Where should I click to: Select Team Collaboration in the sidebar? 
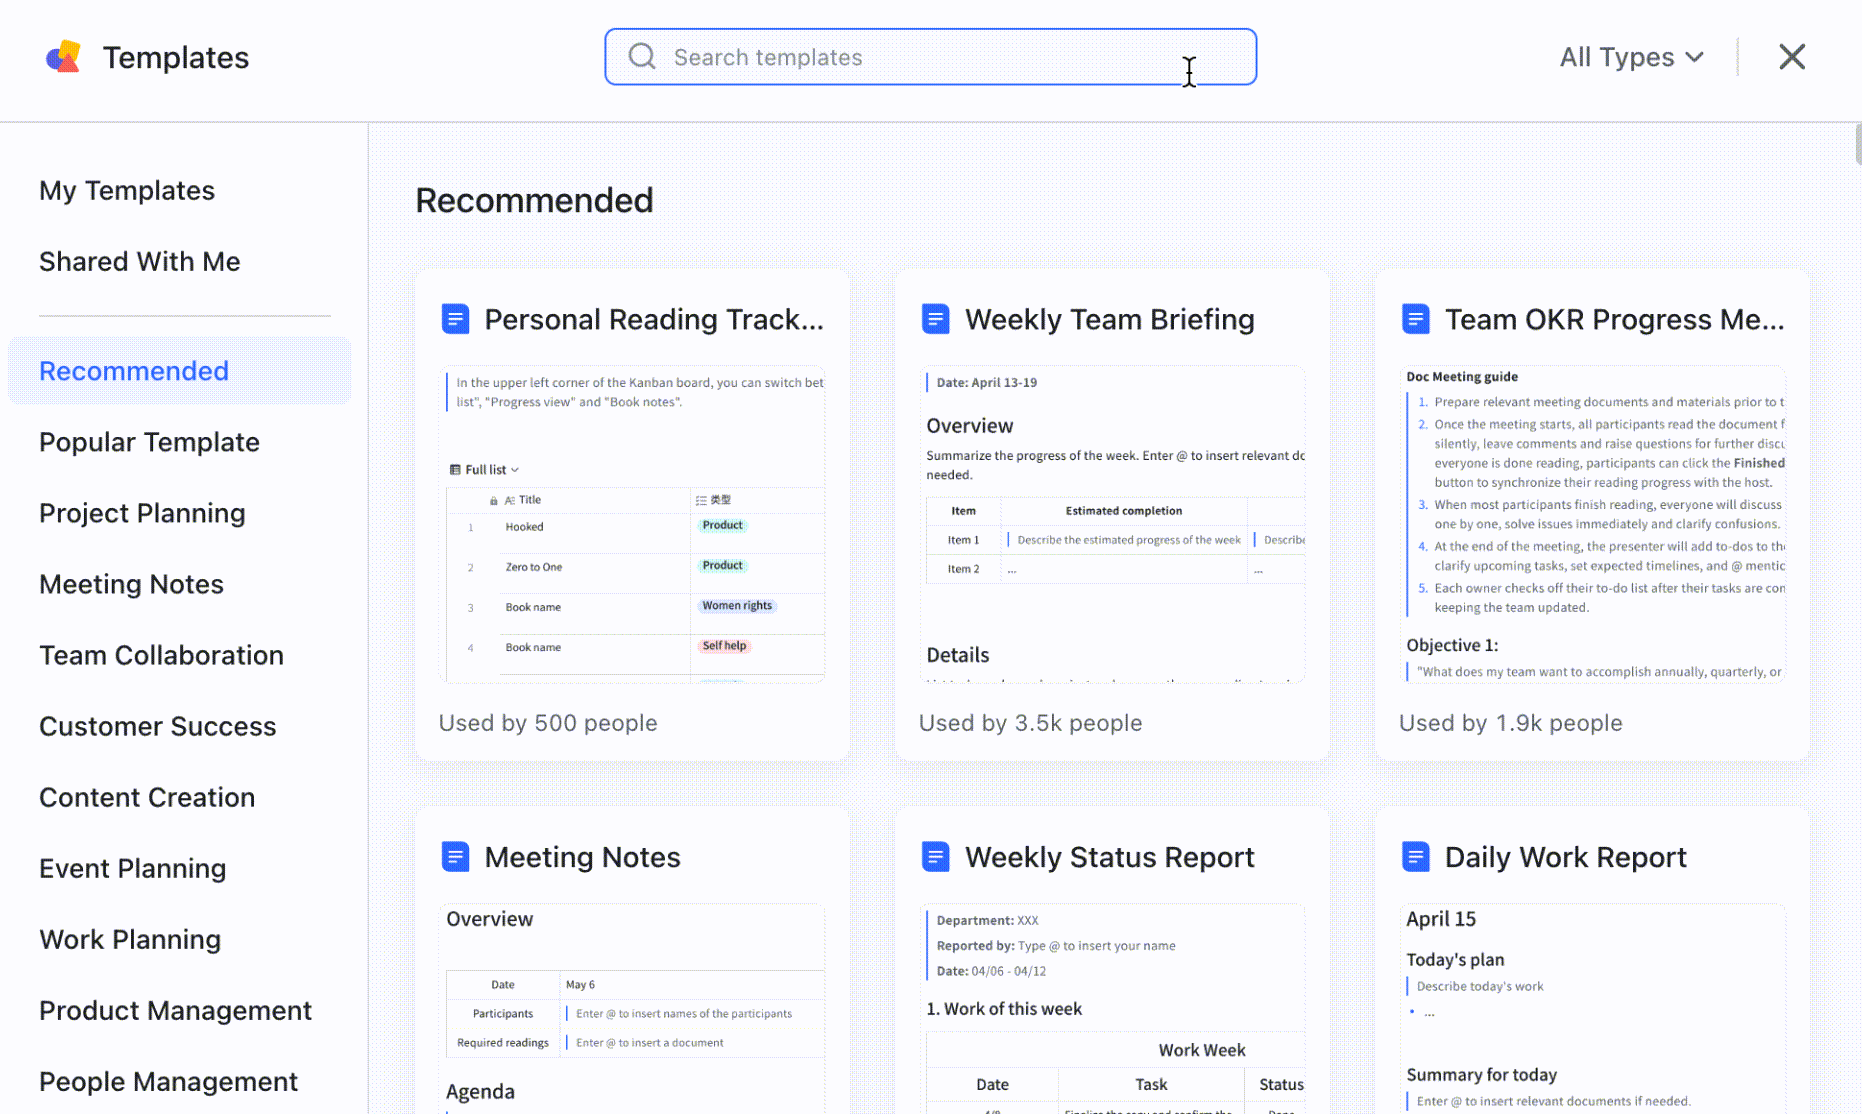click(x=161, y=655)
